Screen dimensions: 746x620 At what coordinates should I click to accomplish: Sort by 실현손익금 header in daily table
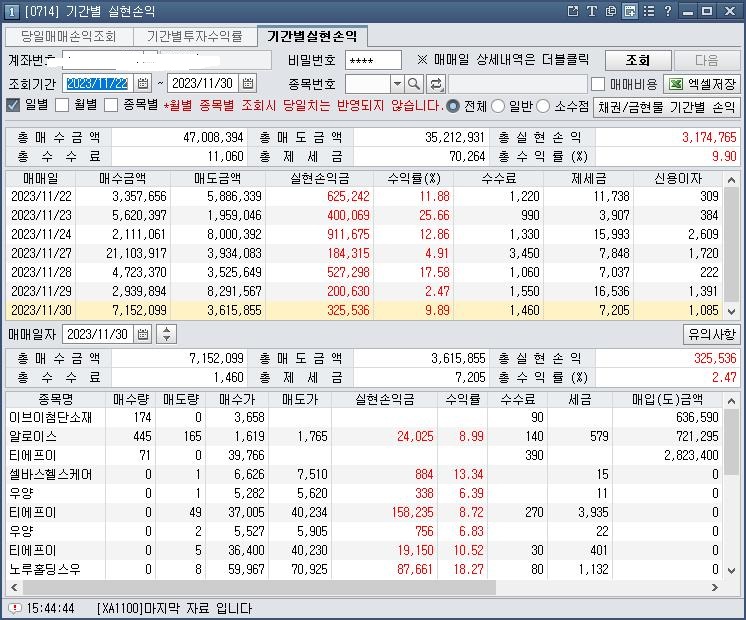(320, 178)
